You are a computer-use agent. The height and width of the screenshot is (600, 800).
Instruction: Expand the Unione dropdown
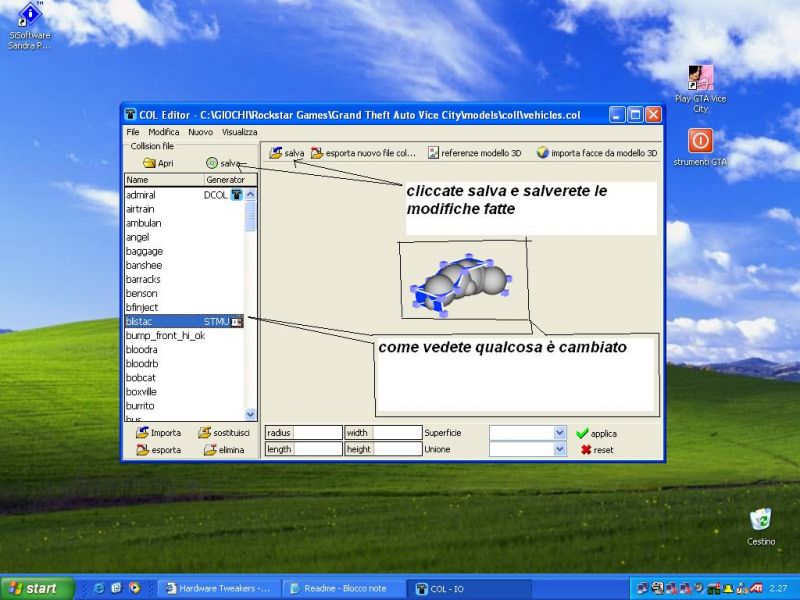[x=559, y=450]
